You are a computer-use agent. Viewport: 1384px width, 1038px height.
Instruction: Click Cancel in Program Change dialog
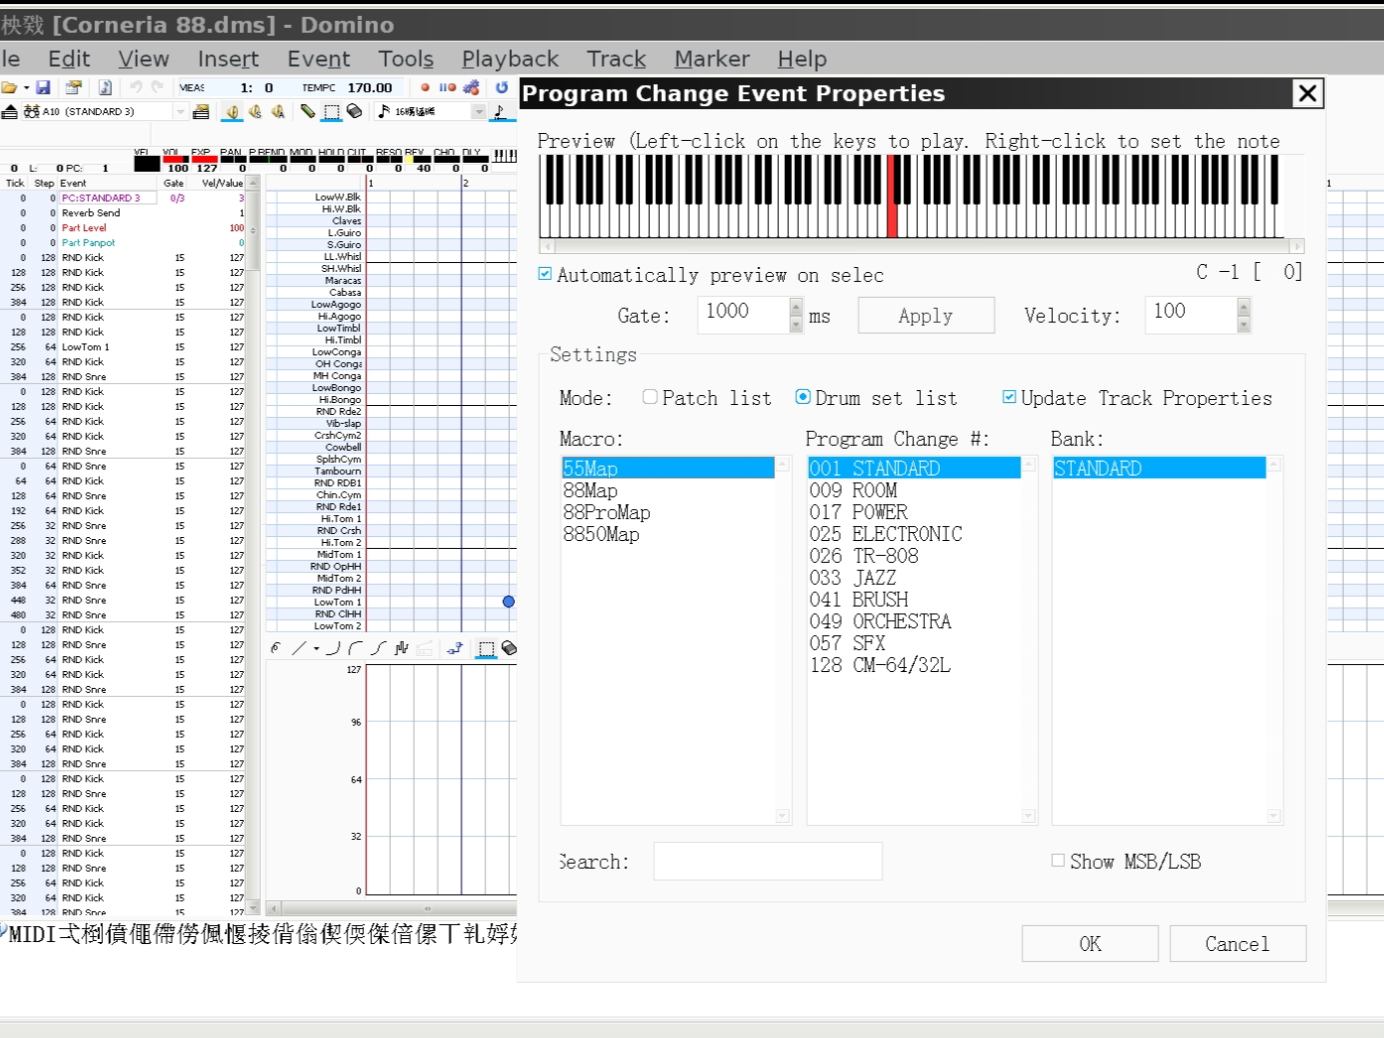(1237, 944)
